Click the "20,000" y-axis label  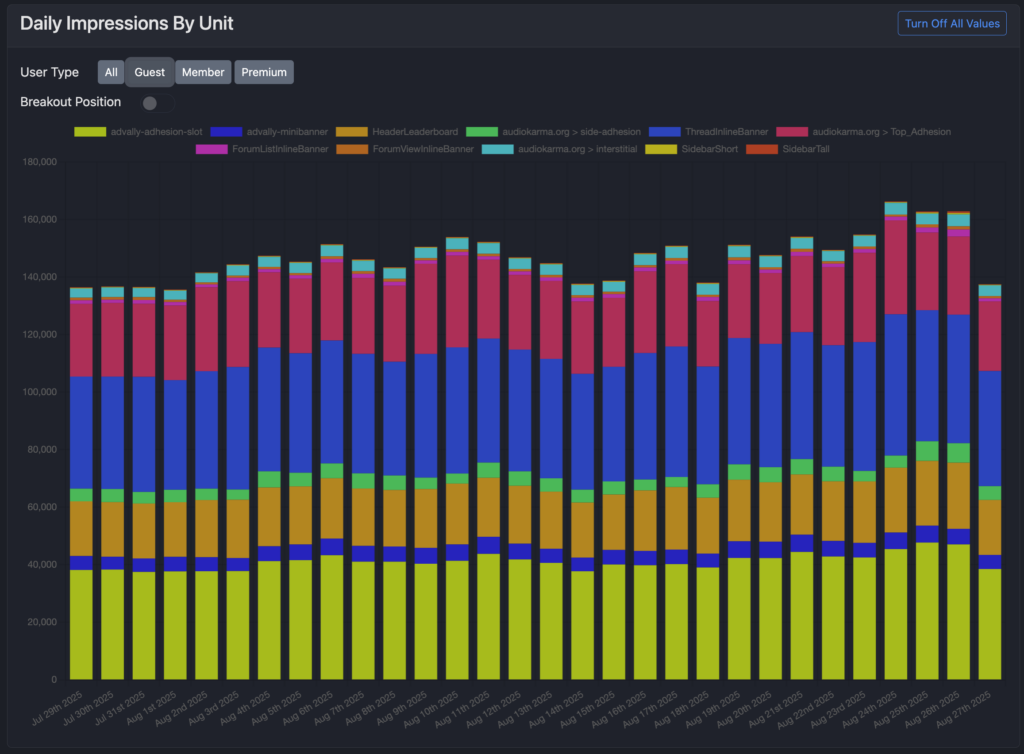point(42,621)
